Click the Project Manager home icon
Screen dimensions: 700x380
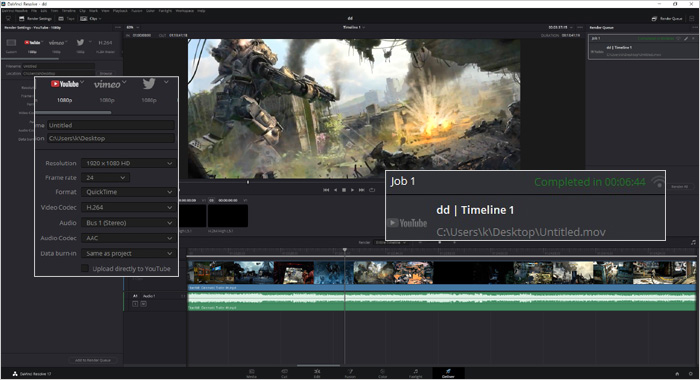click(677, 374)
